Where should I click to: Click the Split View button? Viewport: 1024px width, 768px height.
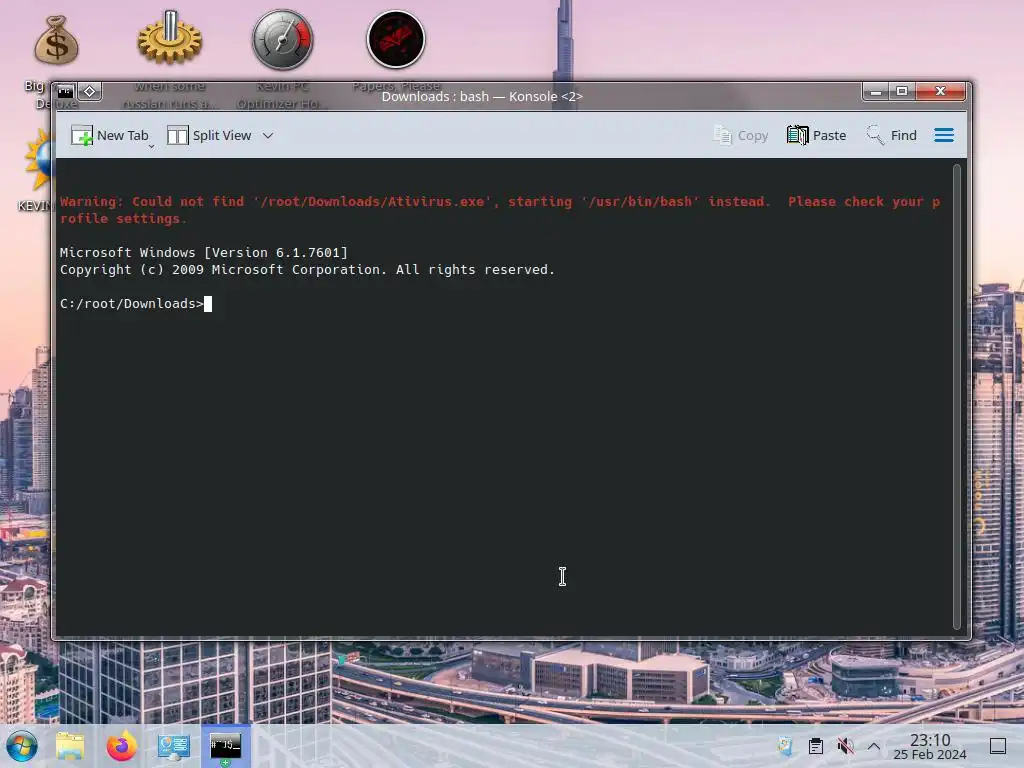click(209, 135)
